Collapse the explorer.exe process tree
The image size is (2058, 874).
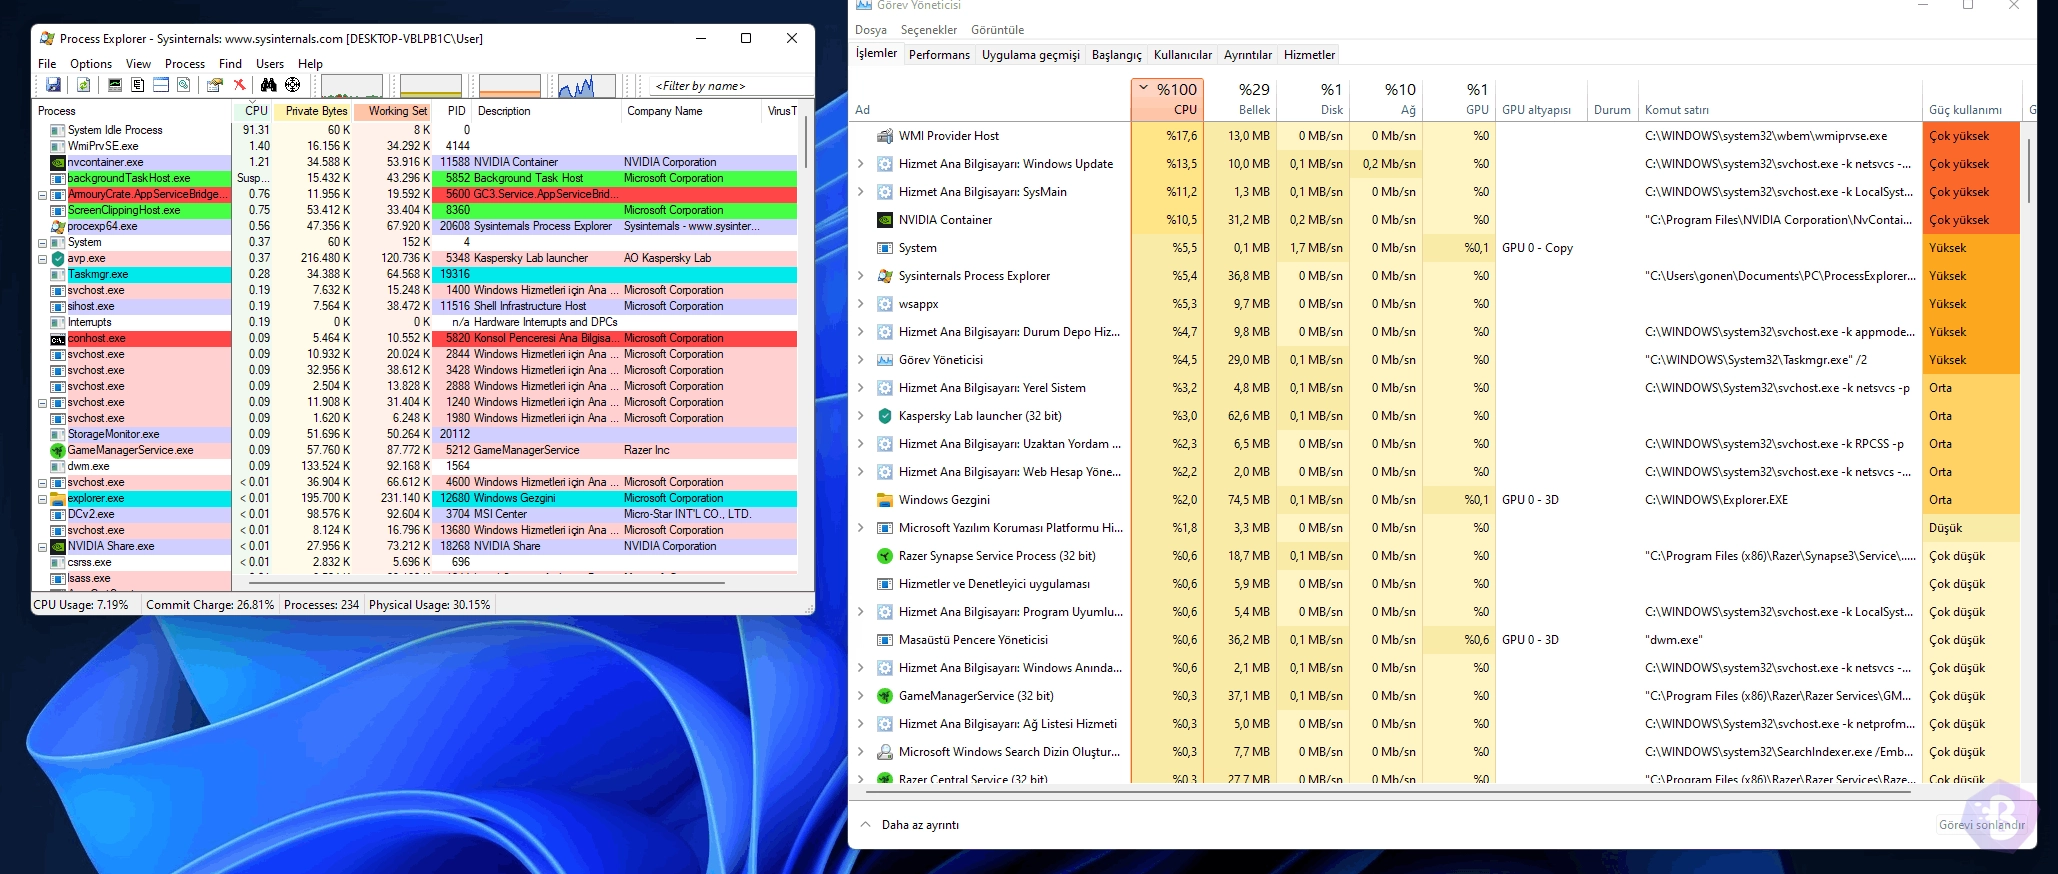pyautogui.click(x=43, y=499)
